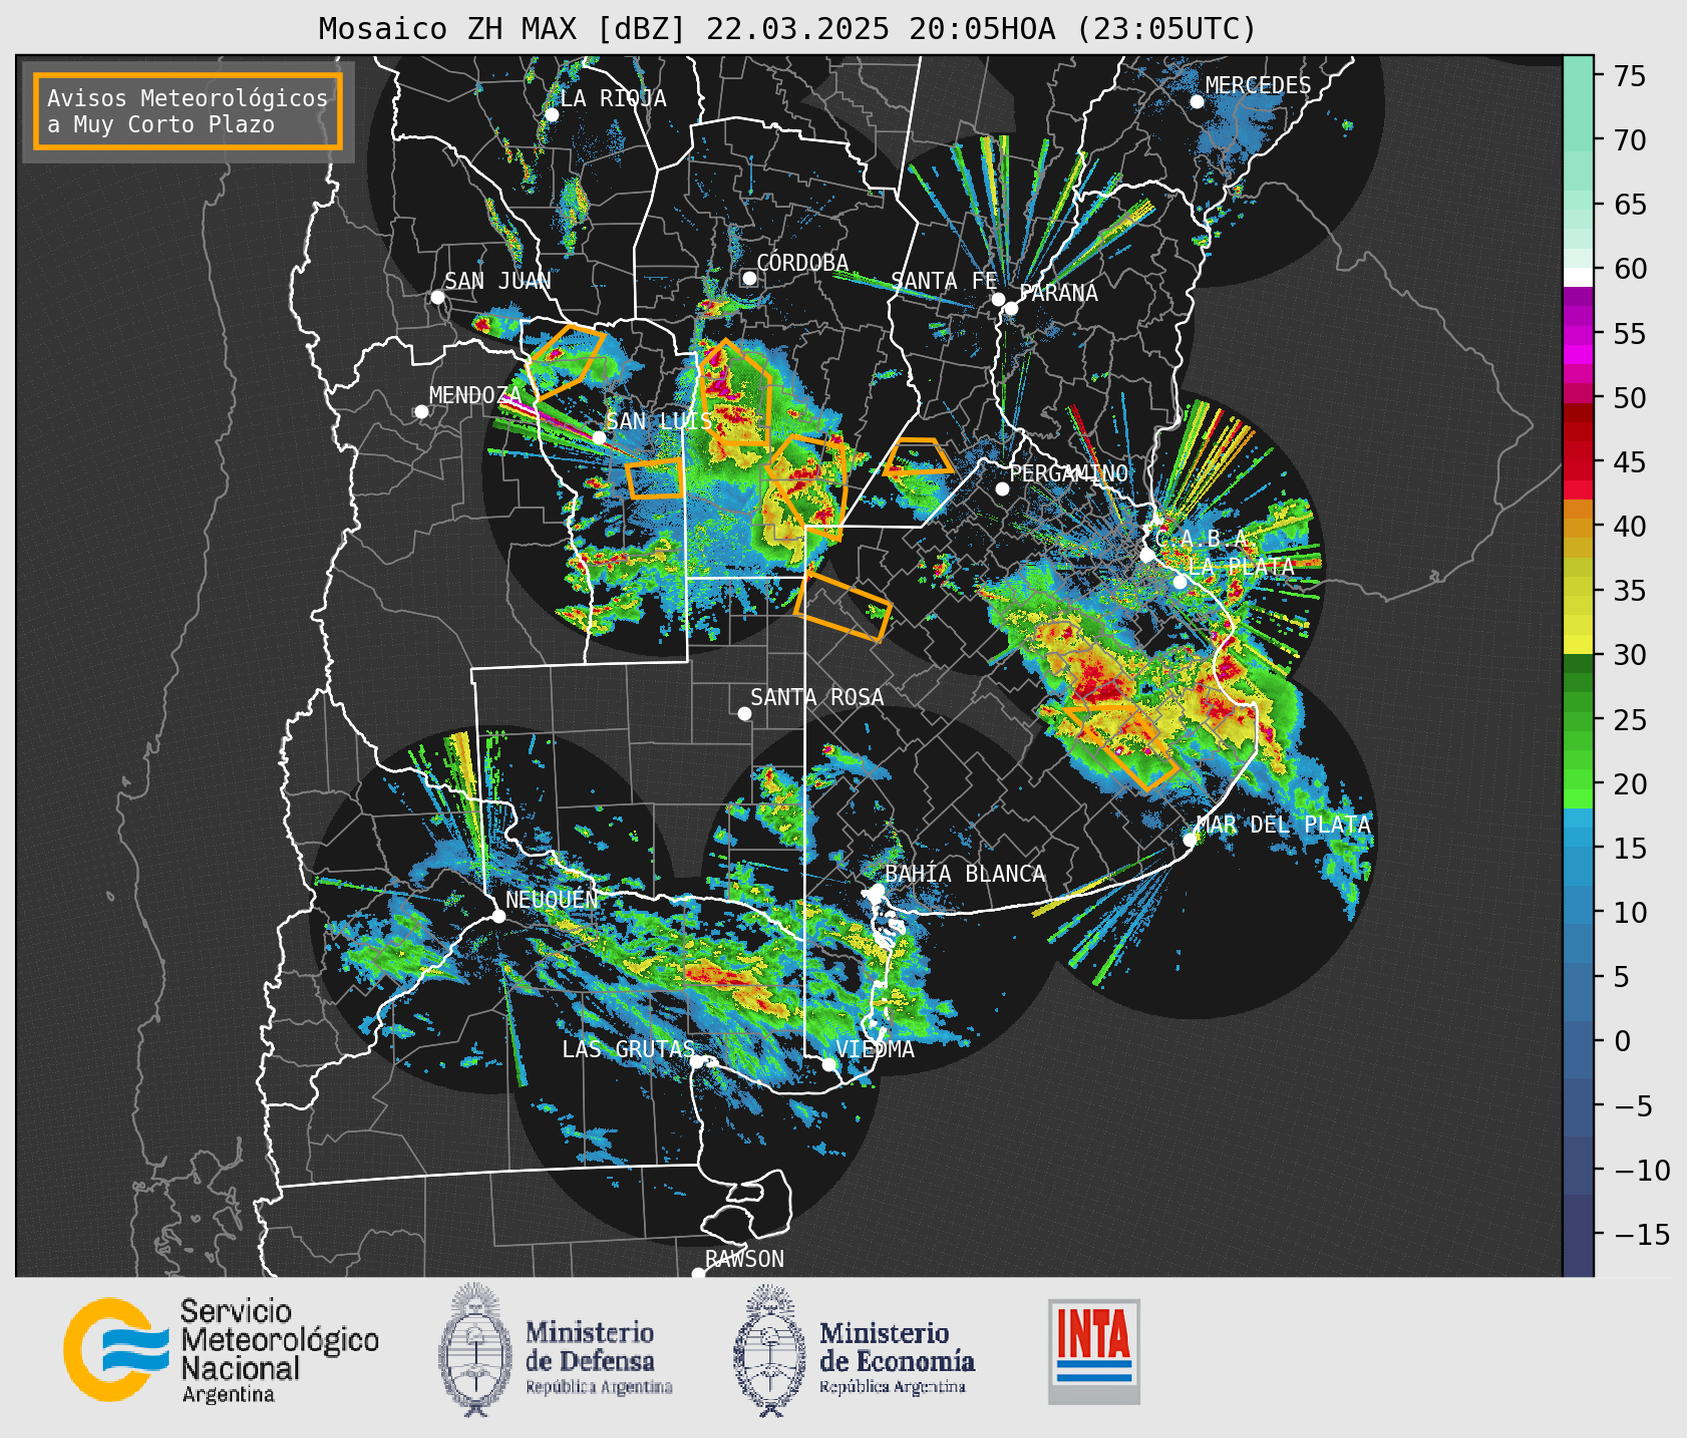1687x1438 pixels.
Task: Click the LA PLATA city label
Action: pyautogui.click(x=1241, y=566)
